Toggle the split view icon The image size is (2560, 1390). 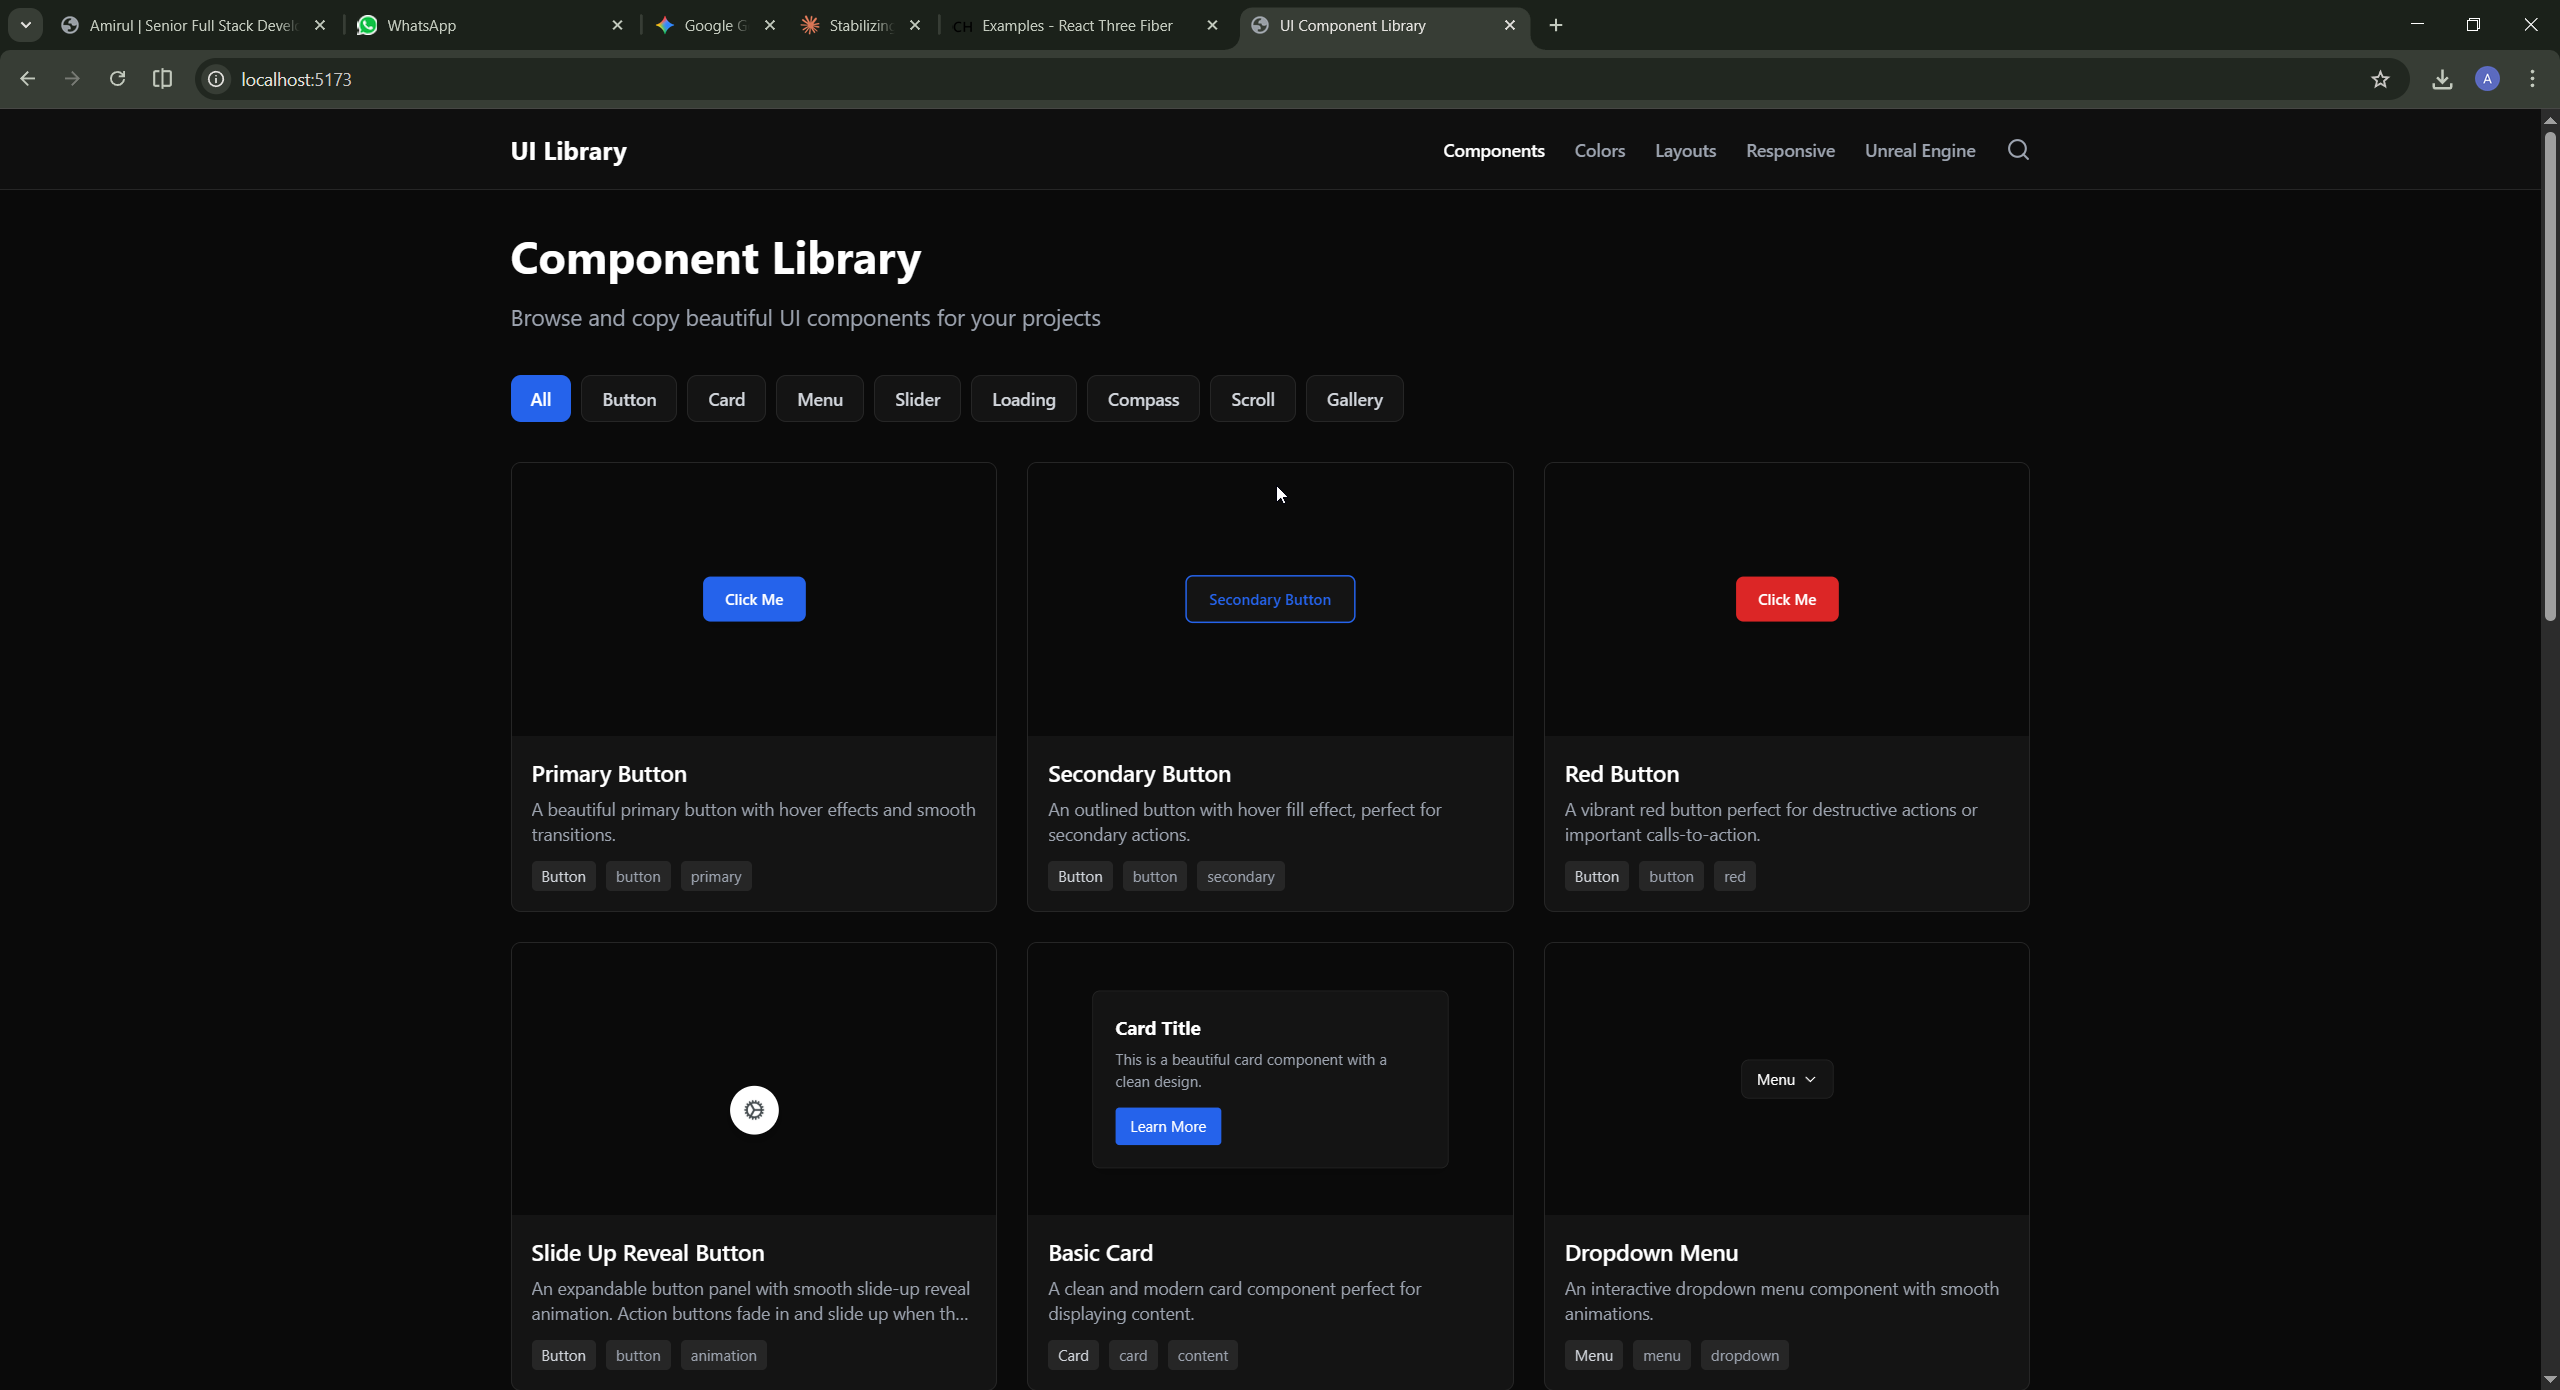[162, 79]
